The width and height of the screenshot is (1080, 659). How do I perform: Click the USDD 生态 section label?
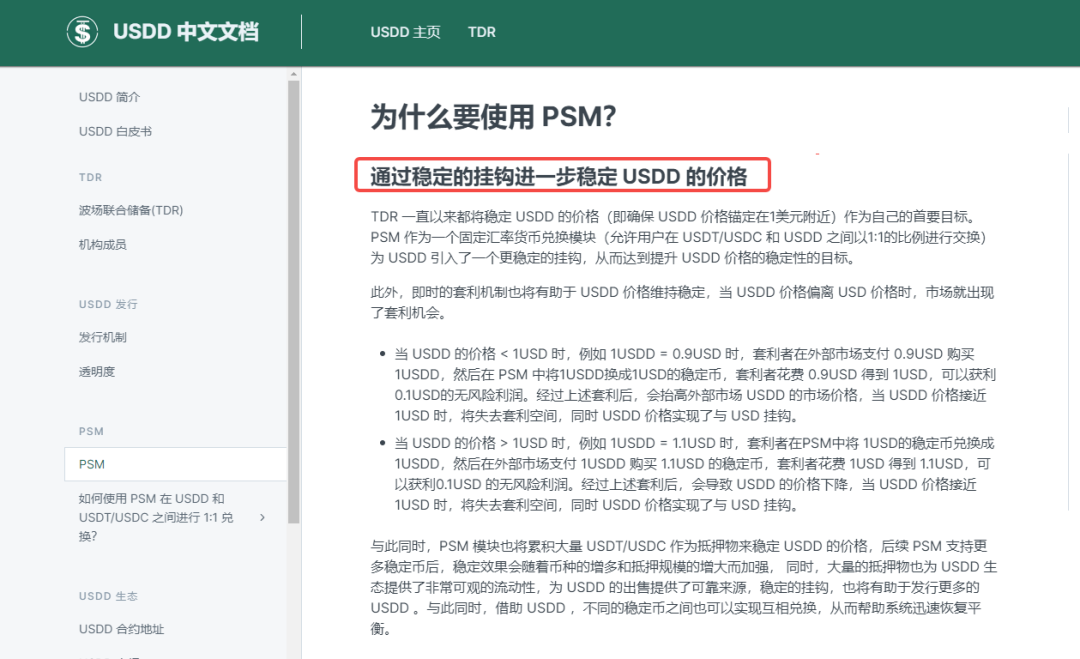pyautogui.click(x=108, y=596)
